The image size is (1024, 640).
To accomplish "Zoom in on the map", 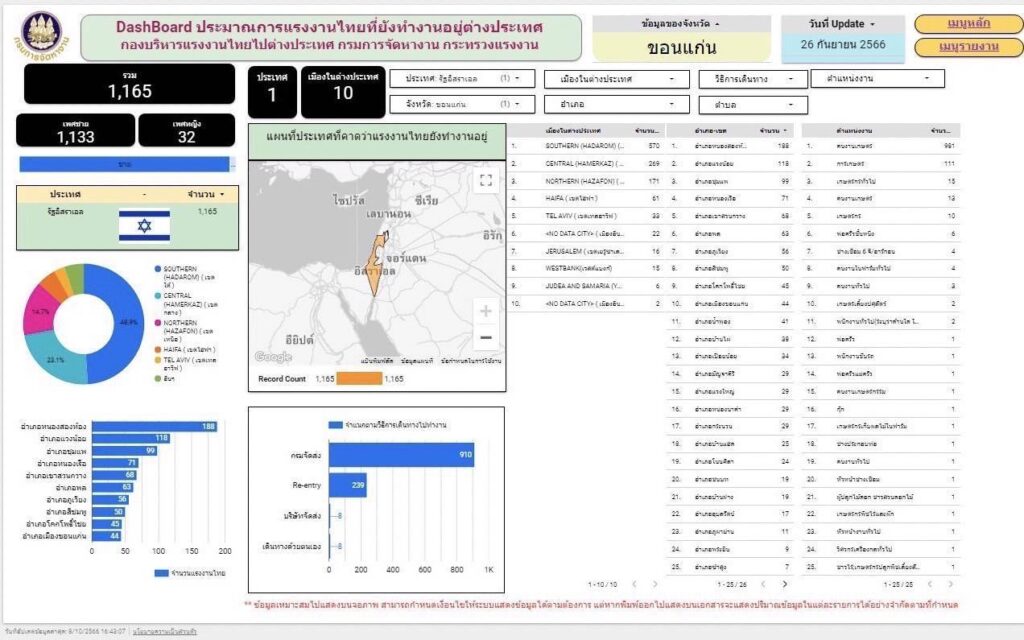I will [486, 311].
